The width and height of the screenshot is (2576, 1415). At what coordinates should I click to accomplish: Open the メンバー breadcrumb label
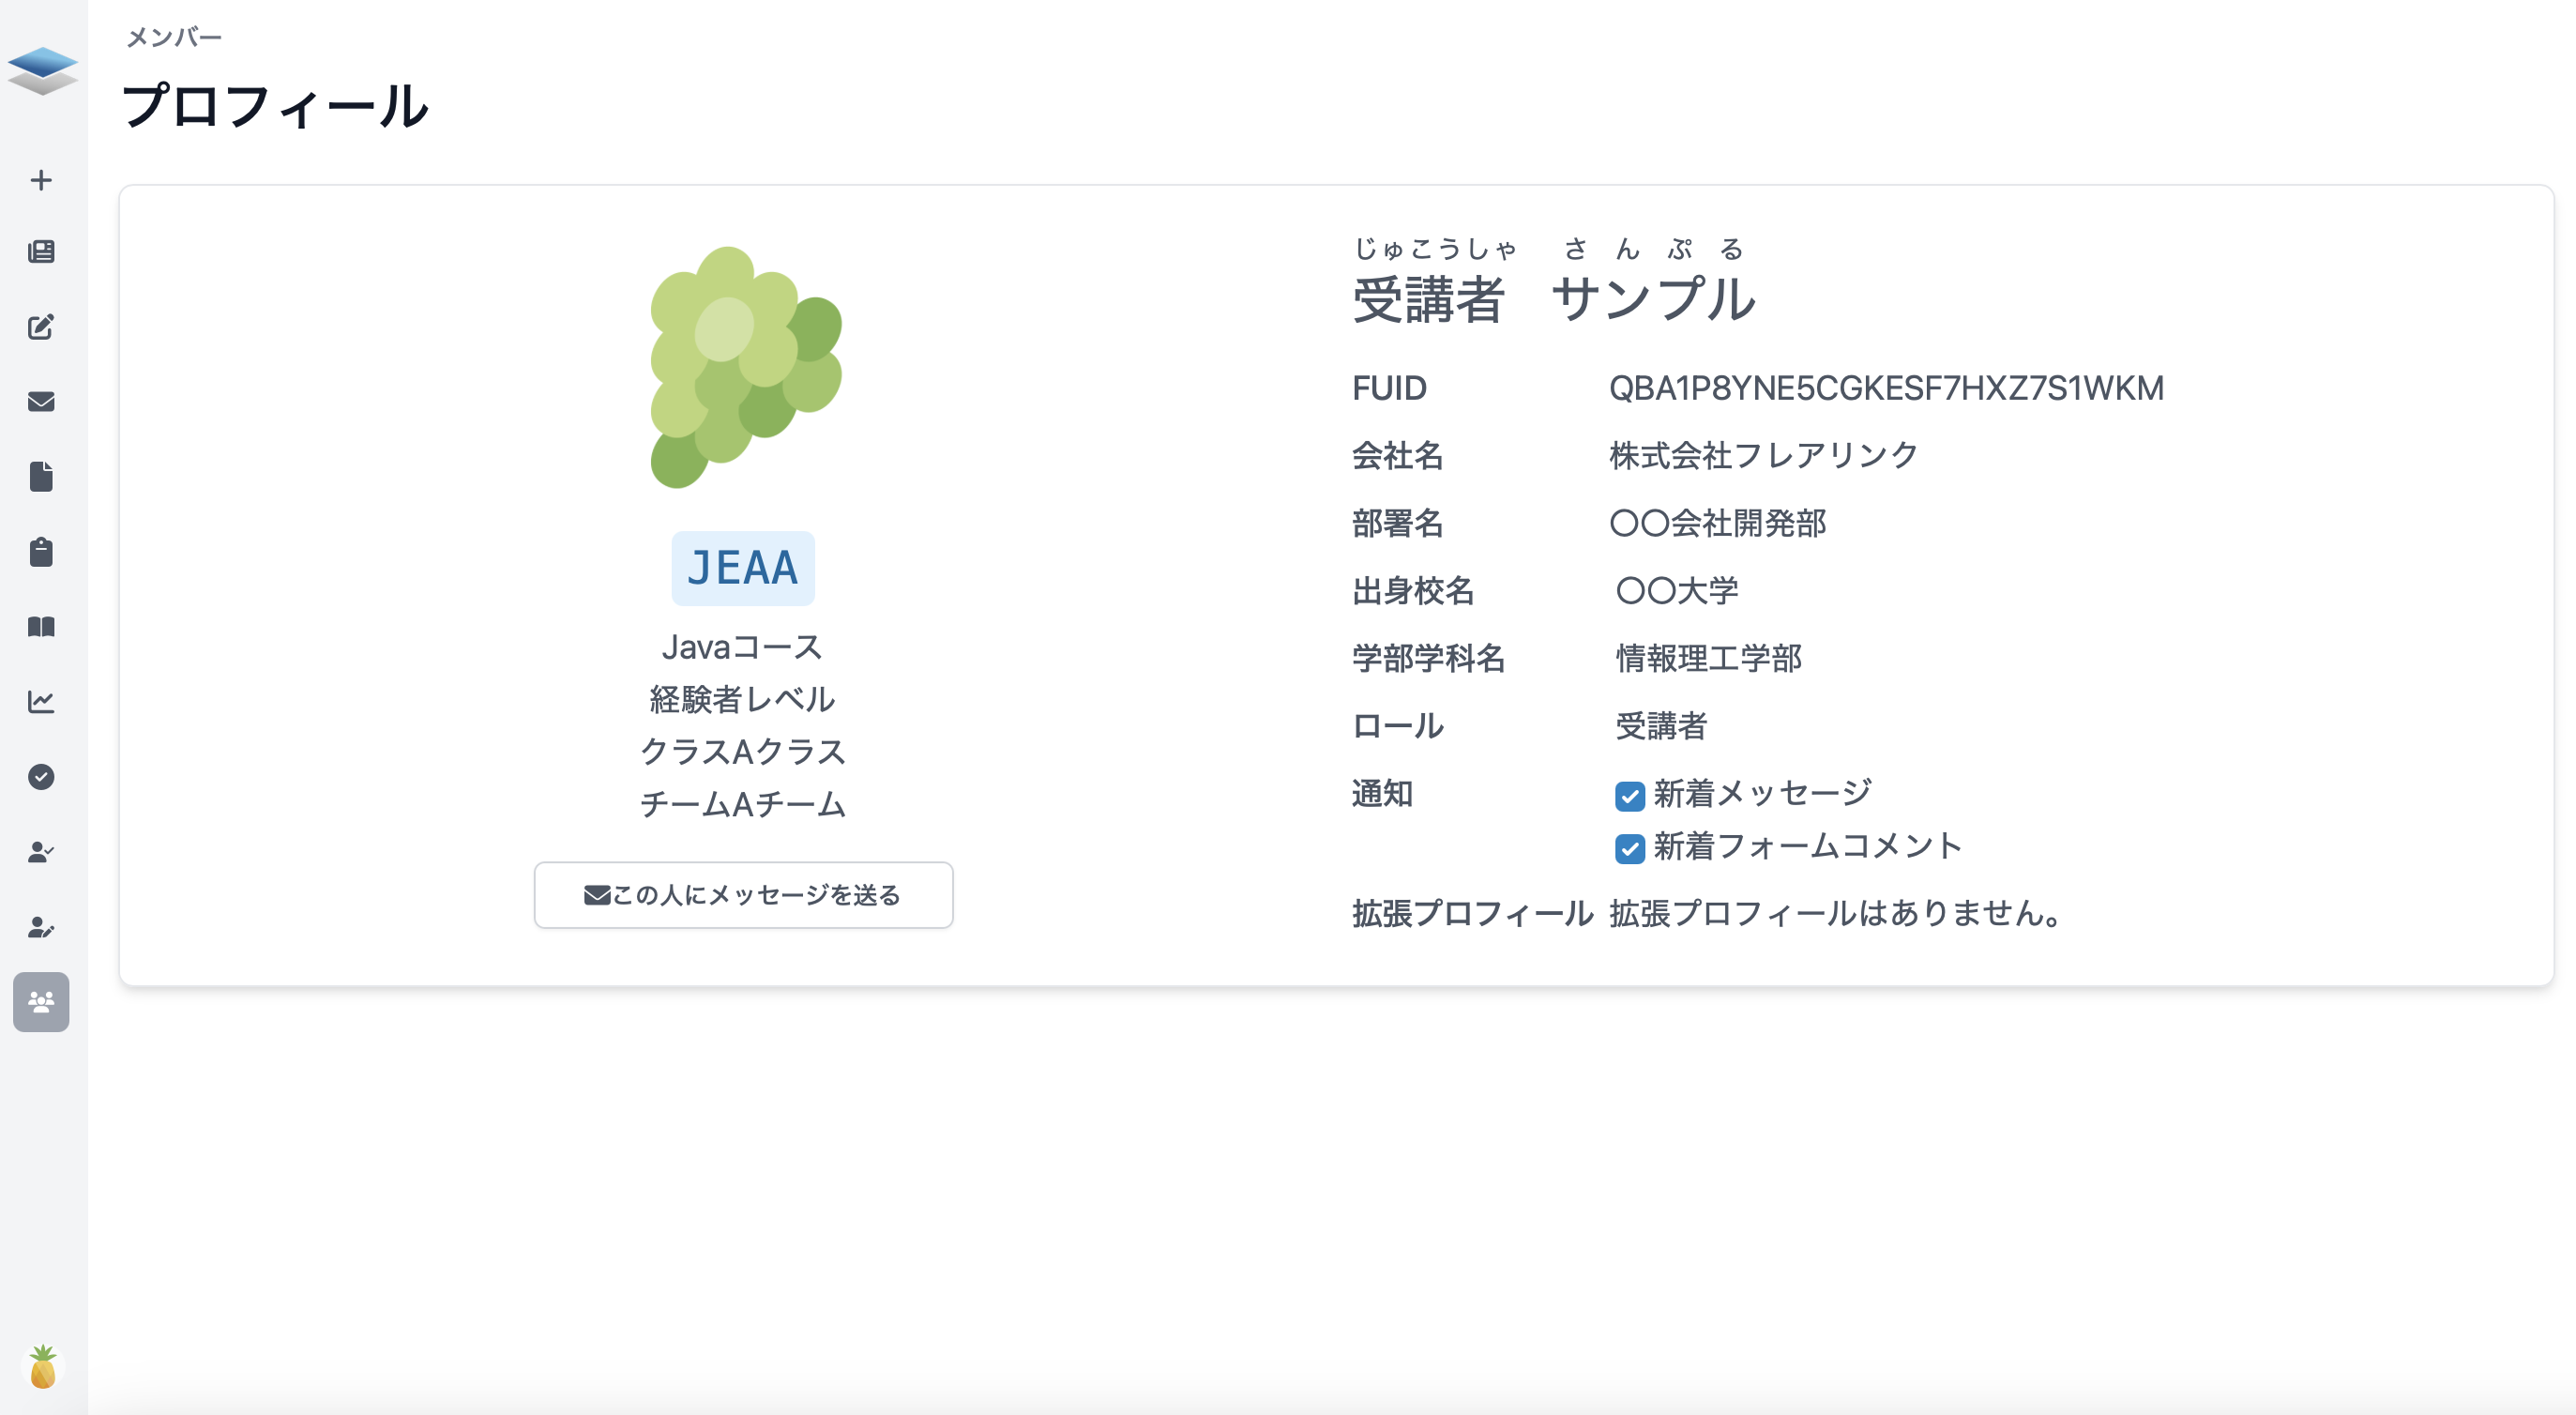point(174,37)
